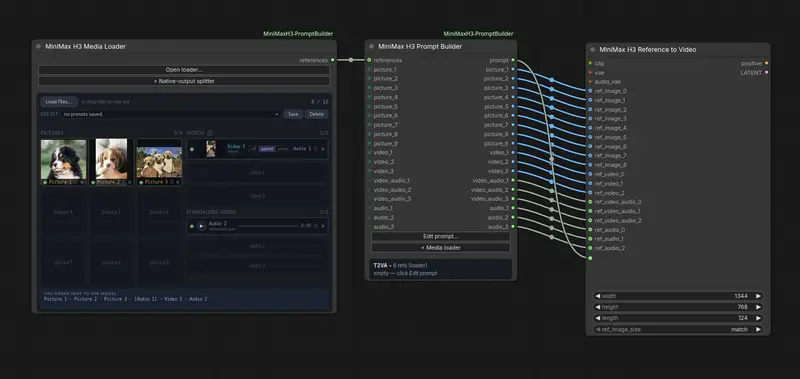This screenshot has width=800, height=379.
Task: Toggle the green enable dot for Picture 3
Action: click(x=141, y=182)
